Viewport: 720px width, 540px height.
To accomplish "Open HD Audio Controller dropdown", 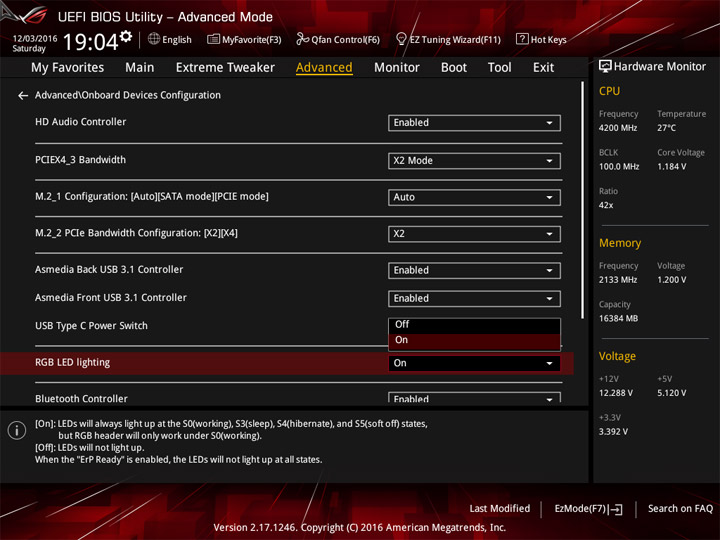I will (x=474, y=123).
